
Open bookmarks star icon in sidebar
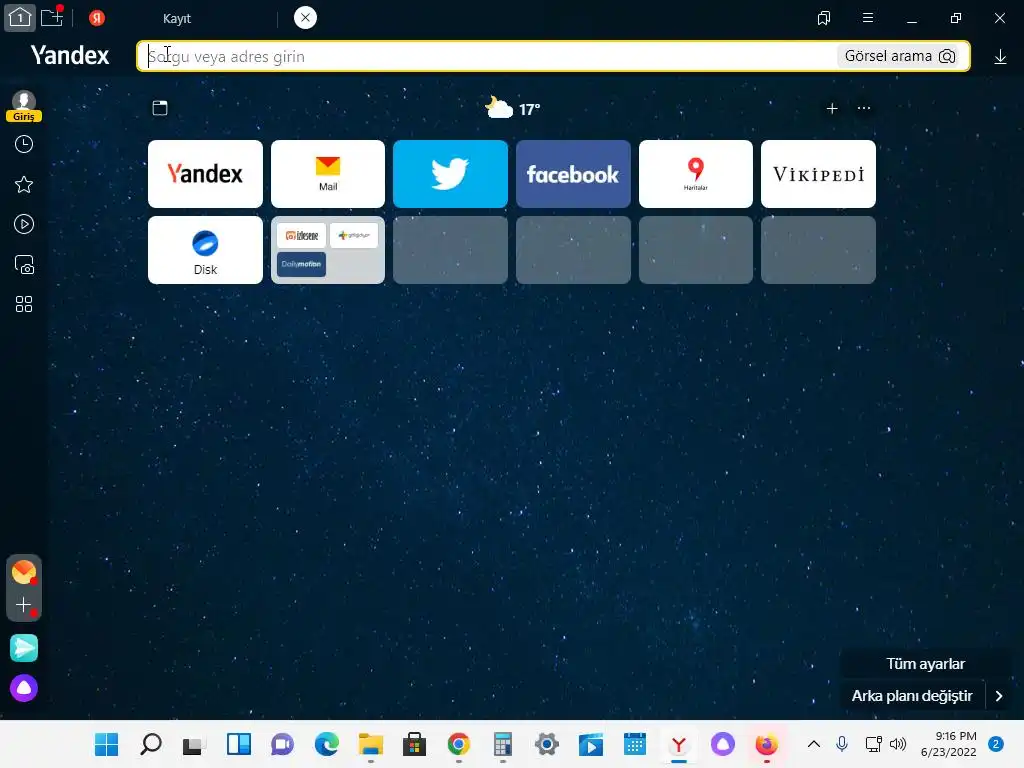[x=24, y=185]
